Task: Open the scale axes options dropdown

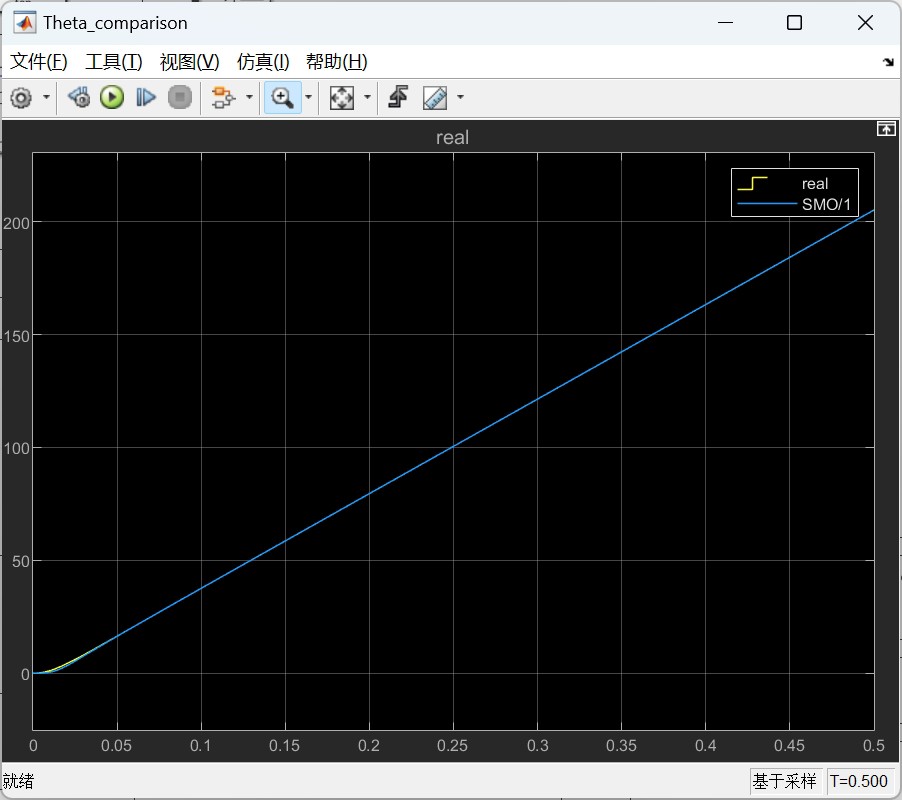Action: [x=368, y=97]
